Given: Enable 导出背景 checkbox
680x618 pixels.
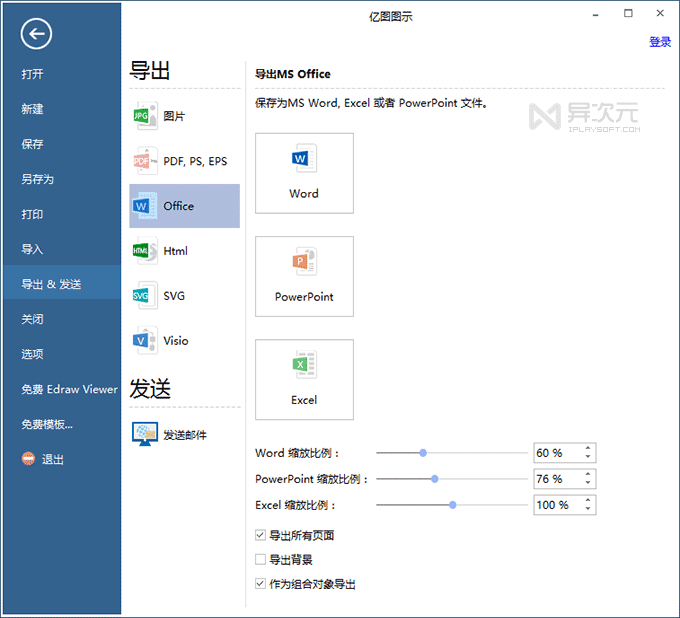Looking at the screenshot, I should tap(260, 559).
